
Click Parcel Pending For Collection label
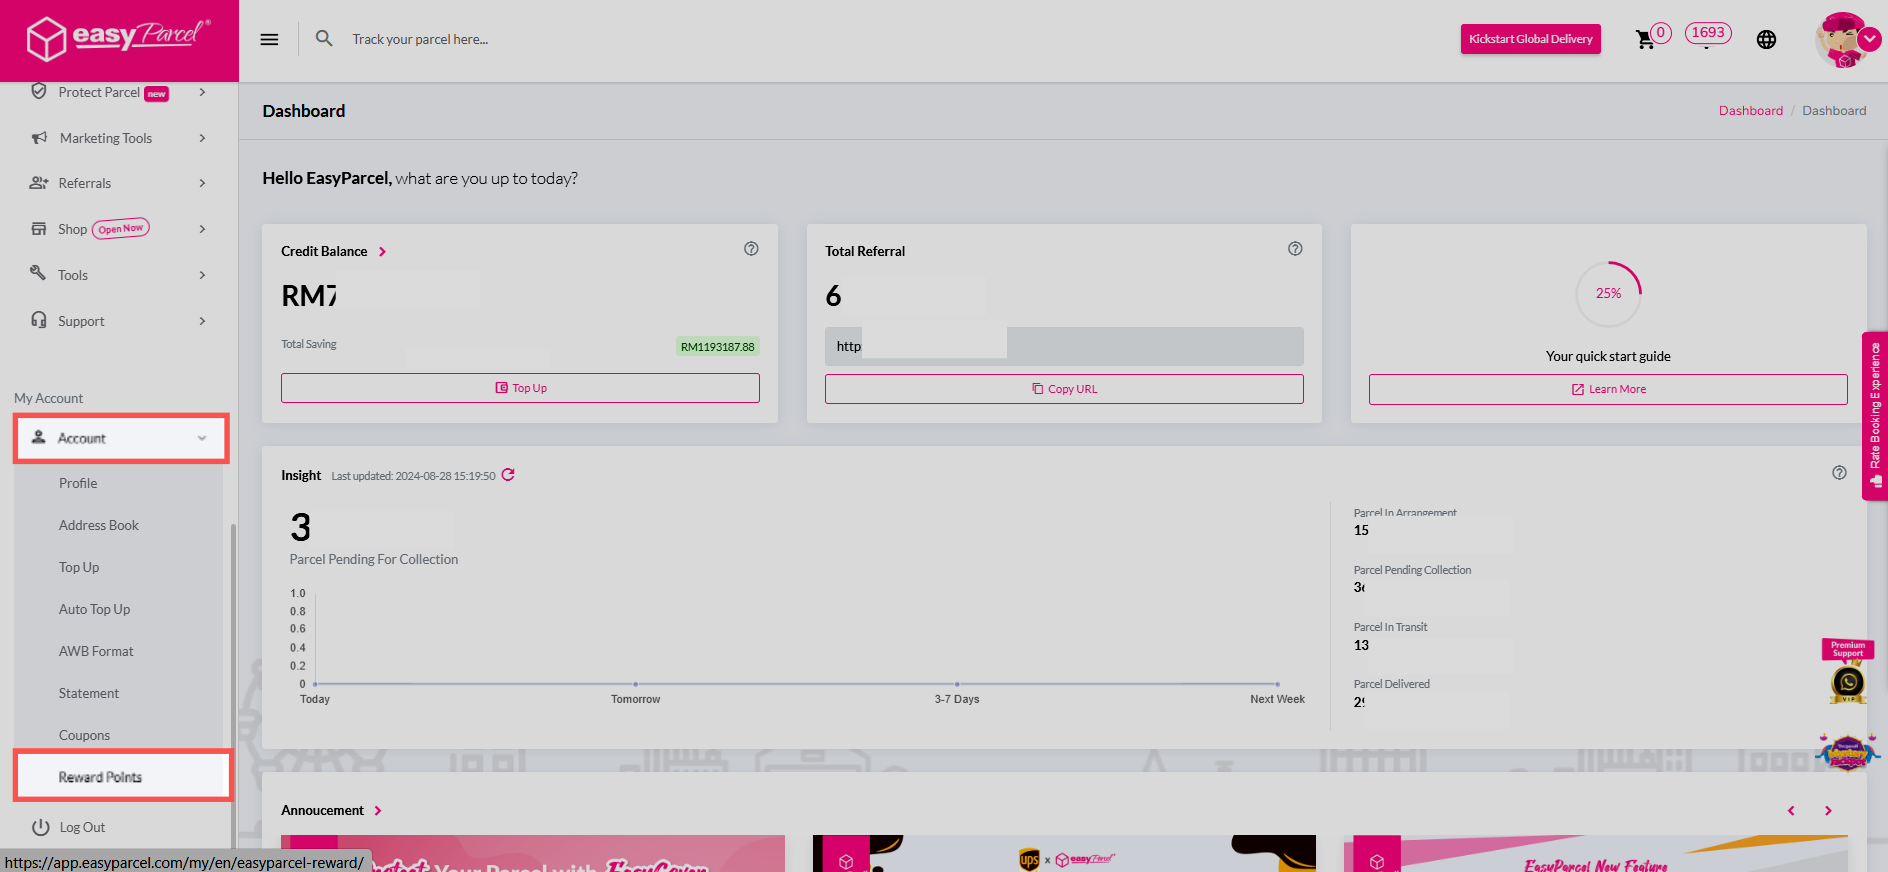374,560
